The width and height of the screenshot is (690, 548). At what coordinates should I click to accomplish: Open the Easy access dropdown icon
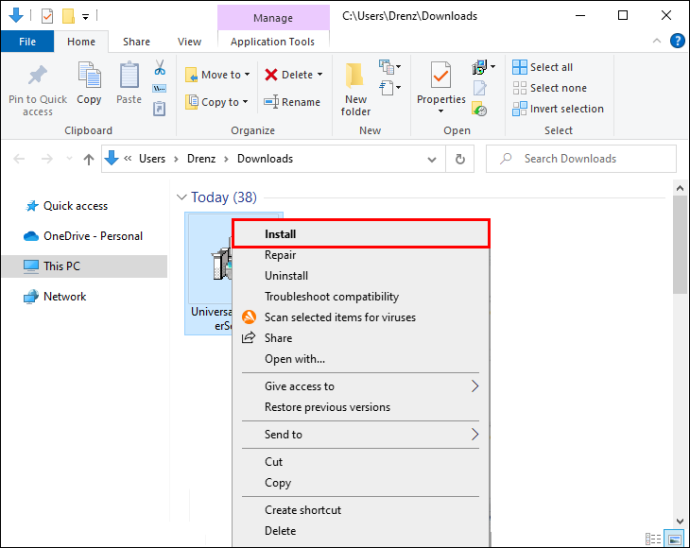389,88
